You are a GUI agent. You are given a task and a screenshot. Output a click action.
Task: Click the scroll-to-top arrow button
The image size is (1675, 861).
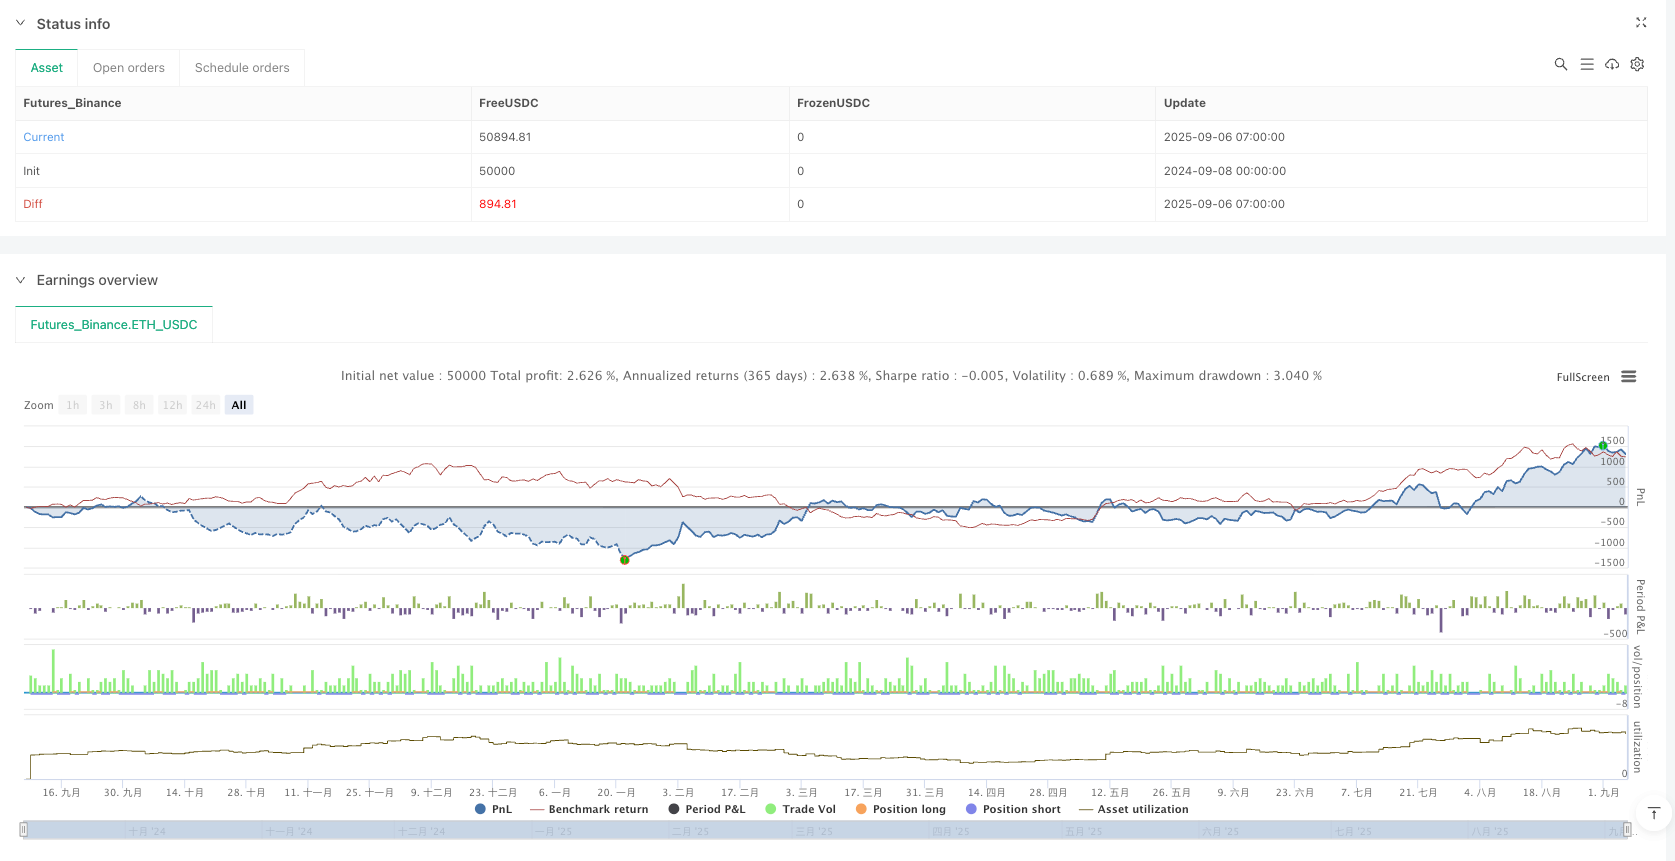(1654, 813)
